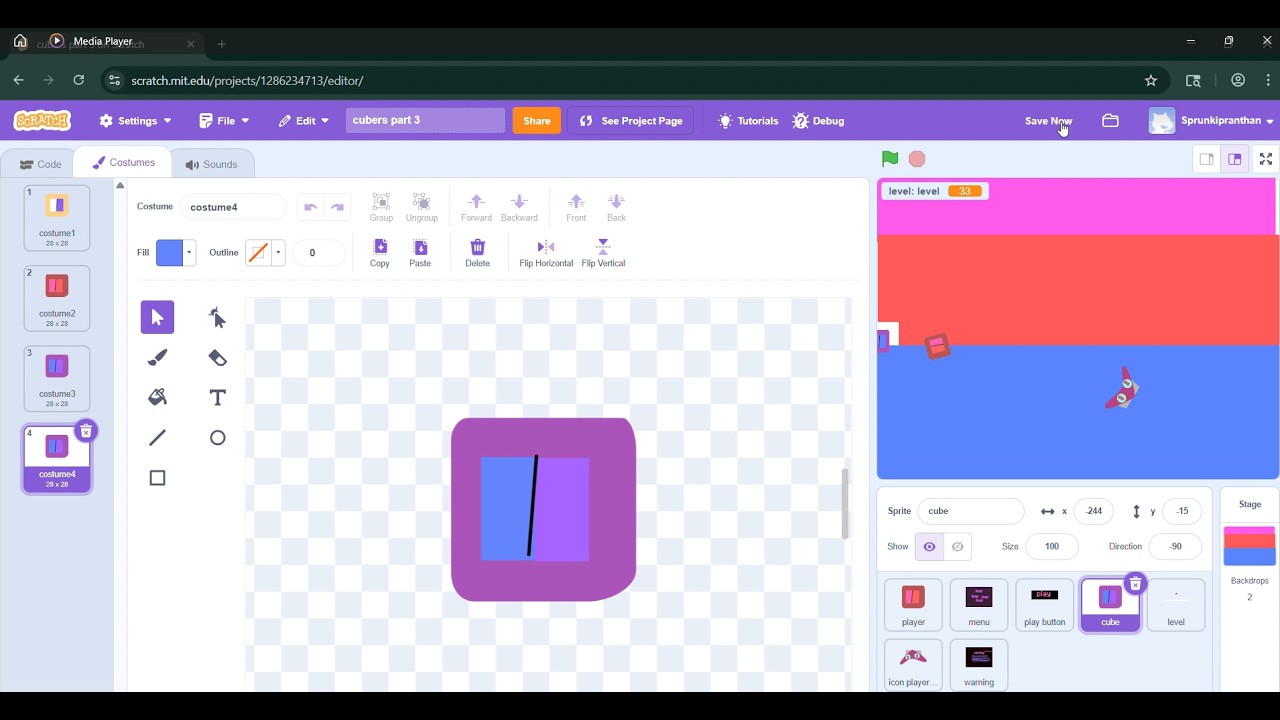1280x720 pixels.
Task: Select the warning sprite
Action: click(979, 665)
